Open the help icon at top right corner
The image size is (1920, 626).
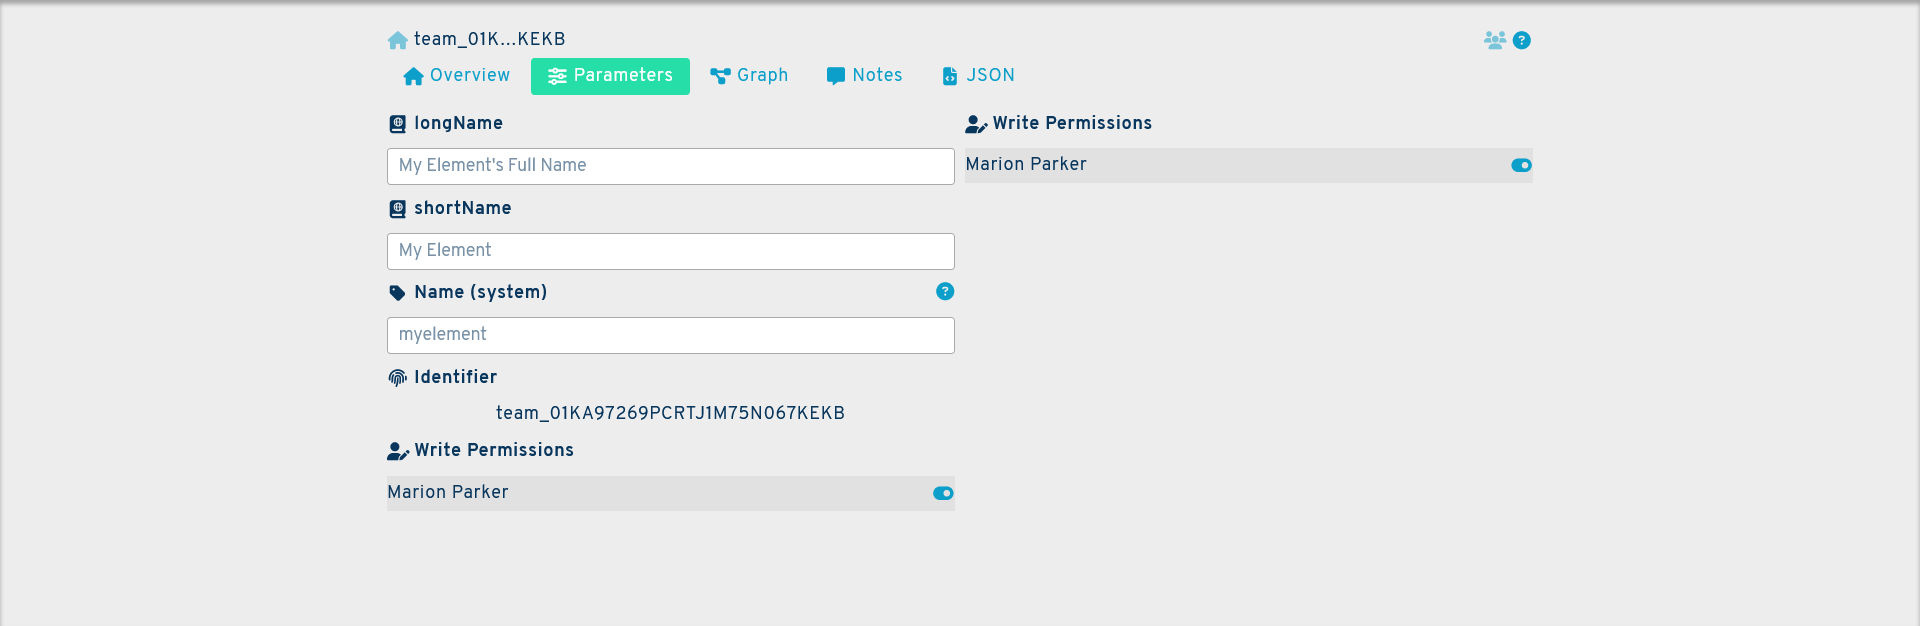[1522, 40]
